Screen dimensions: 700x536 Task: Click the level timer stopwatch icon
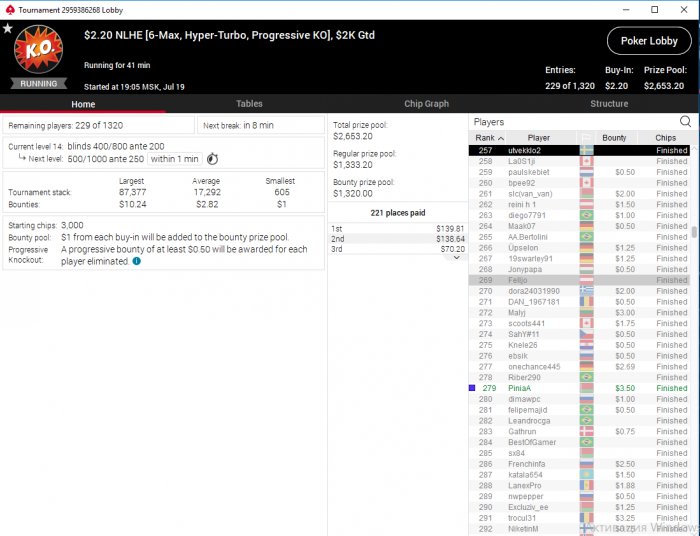click(212, 159)
